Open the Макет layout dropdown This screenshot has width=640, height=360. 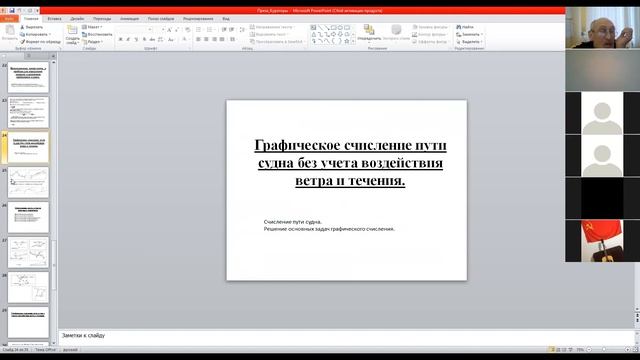point(92,27)
